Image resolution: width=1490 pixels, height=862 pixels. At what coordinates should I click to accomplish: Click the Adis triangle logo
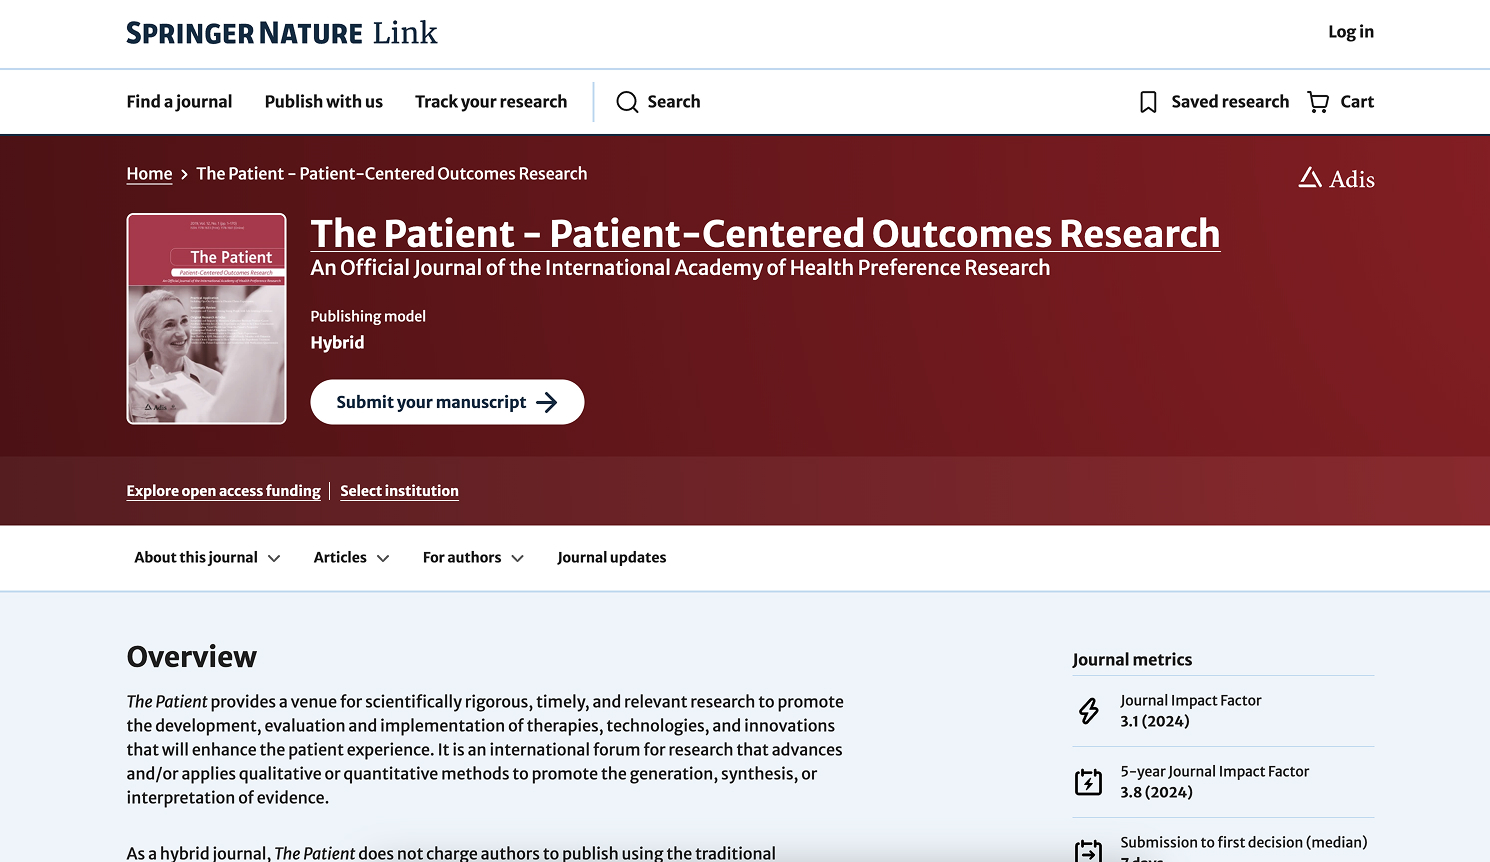click(1310, 178)
